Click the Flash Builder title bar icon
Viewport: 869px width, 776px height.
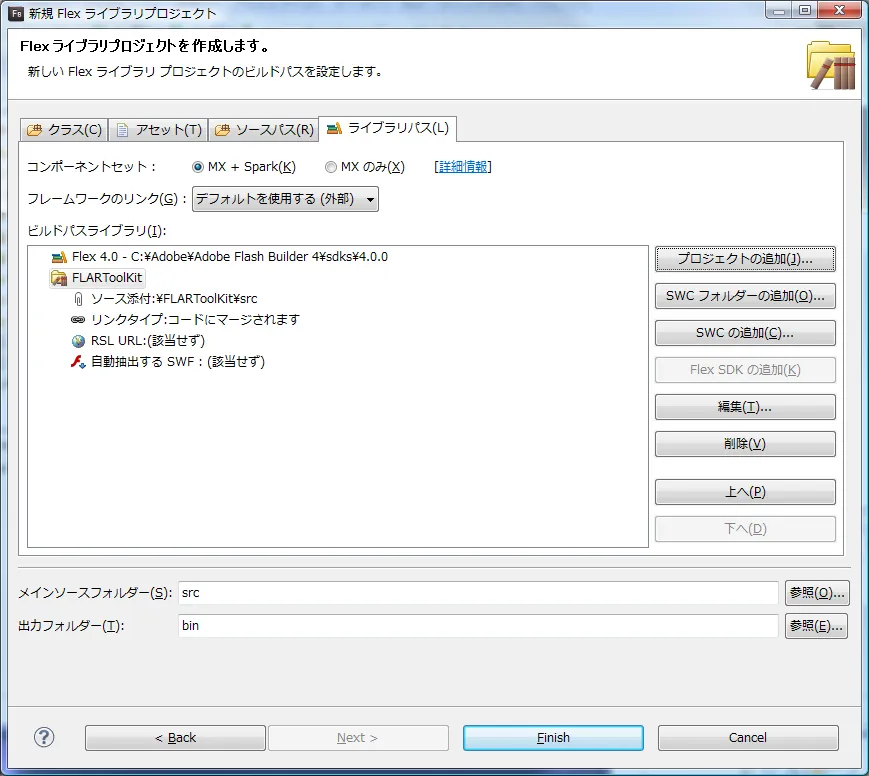[x=17, y=13]
